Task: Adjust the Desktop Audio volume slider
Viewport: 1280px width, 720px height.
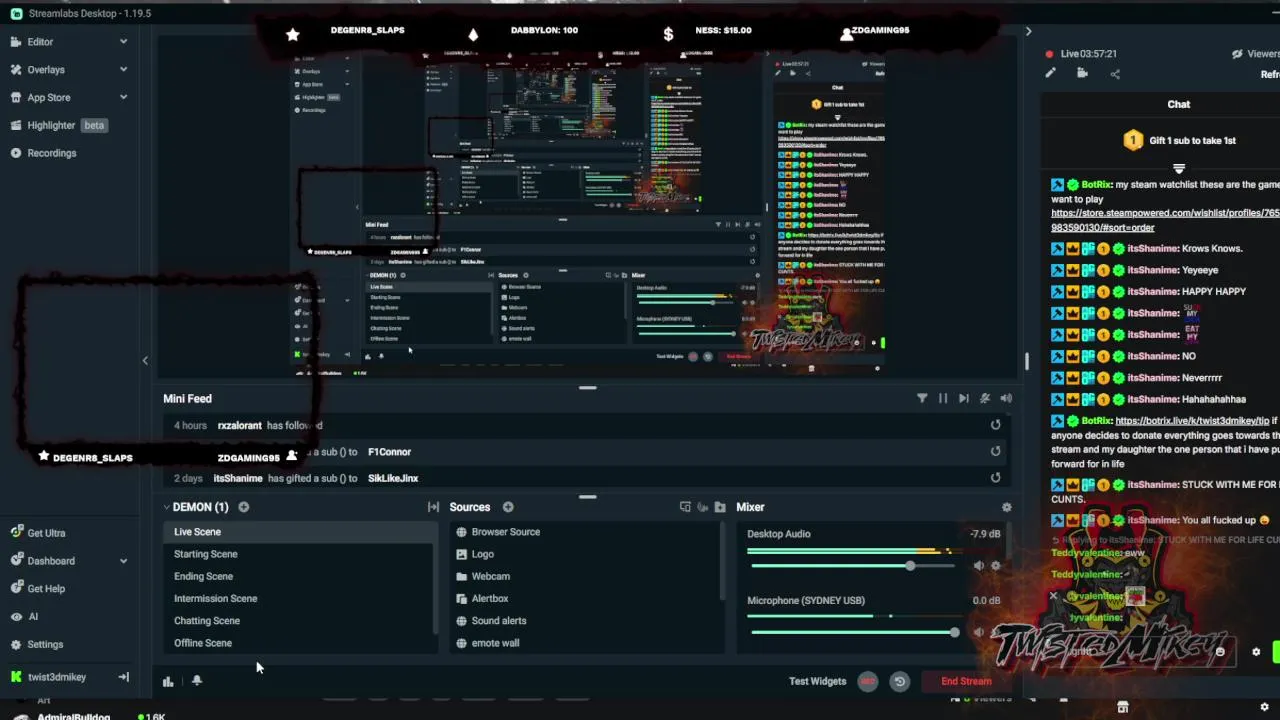Action: [910, 566]
